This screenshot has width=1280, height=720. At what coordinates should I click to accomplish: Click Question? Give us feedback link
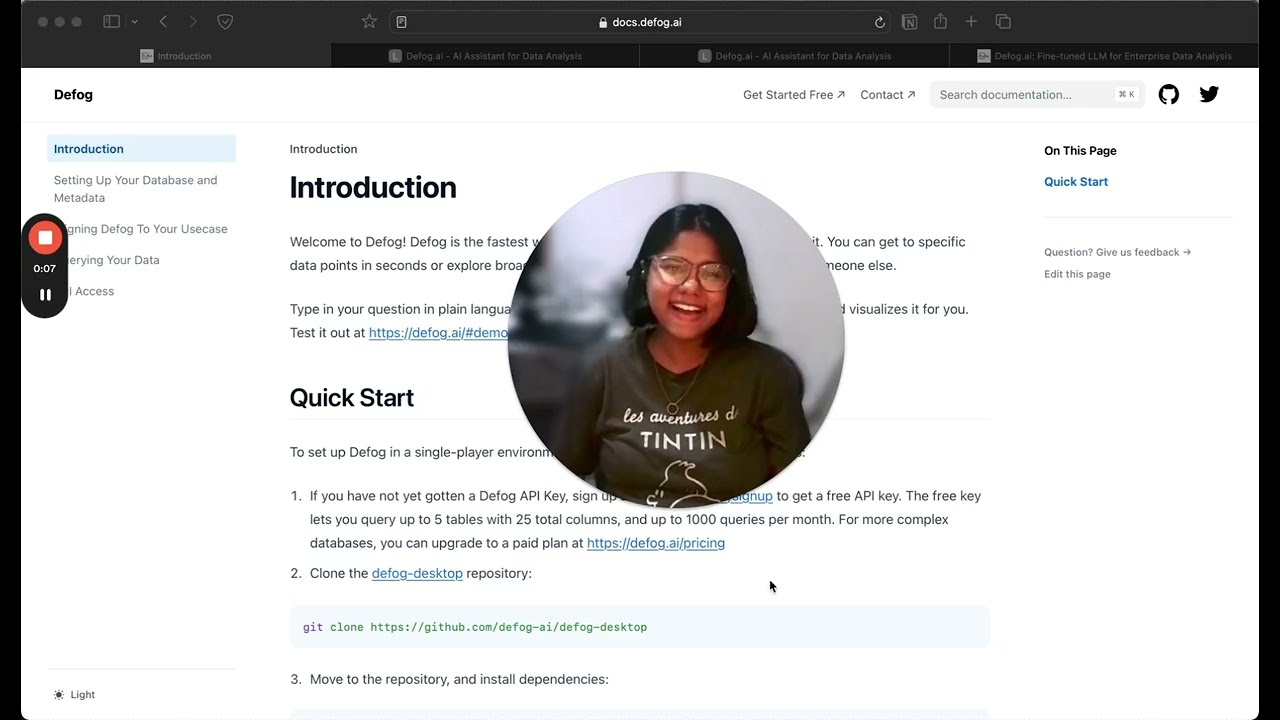[1117, 252]
